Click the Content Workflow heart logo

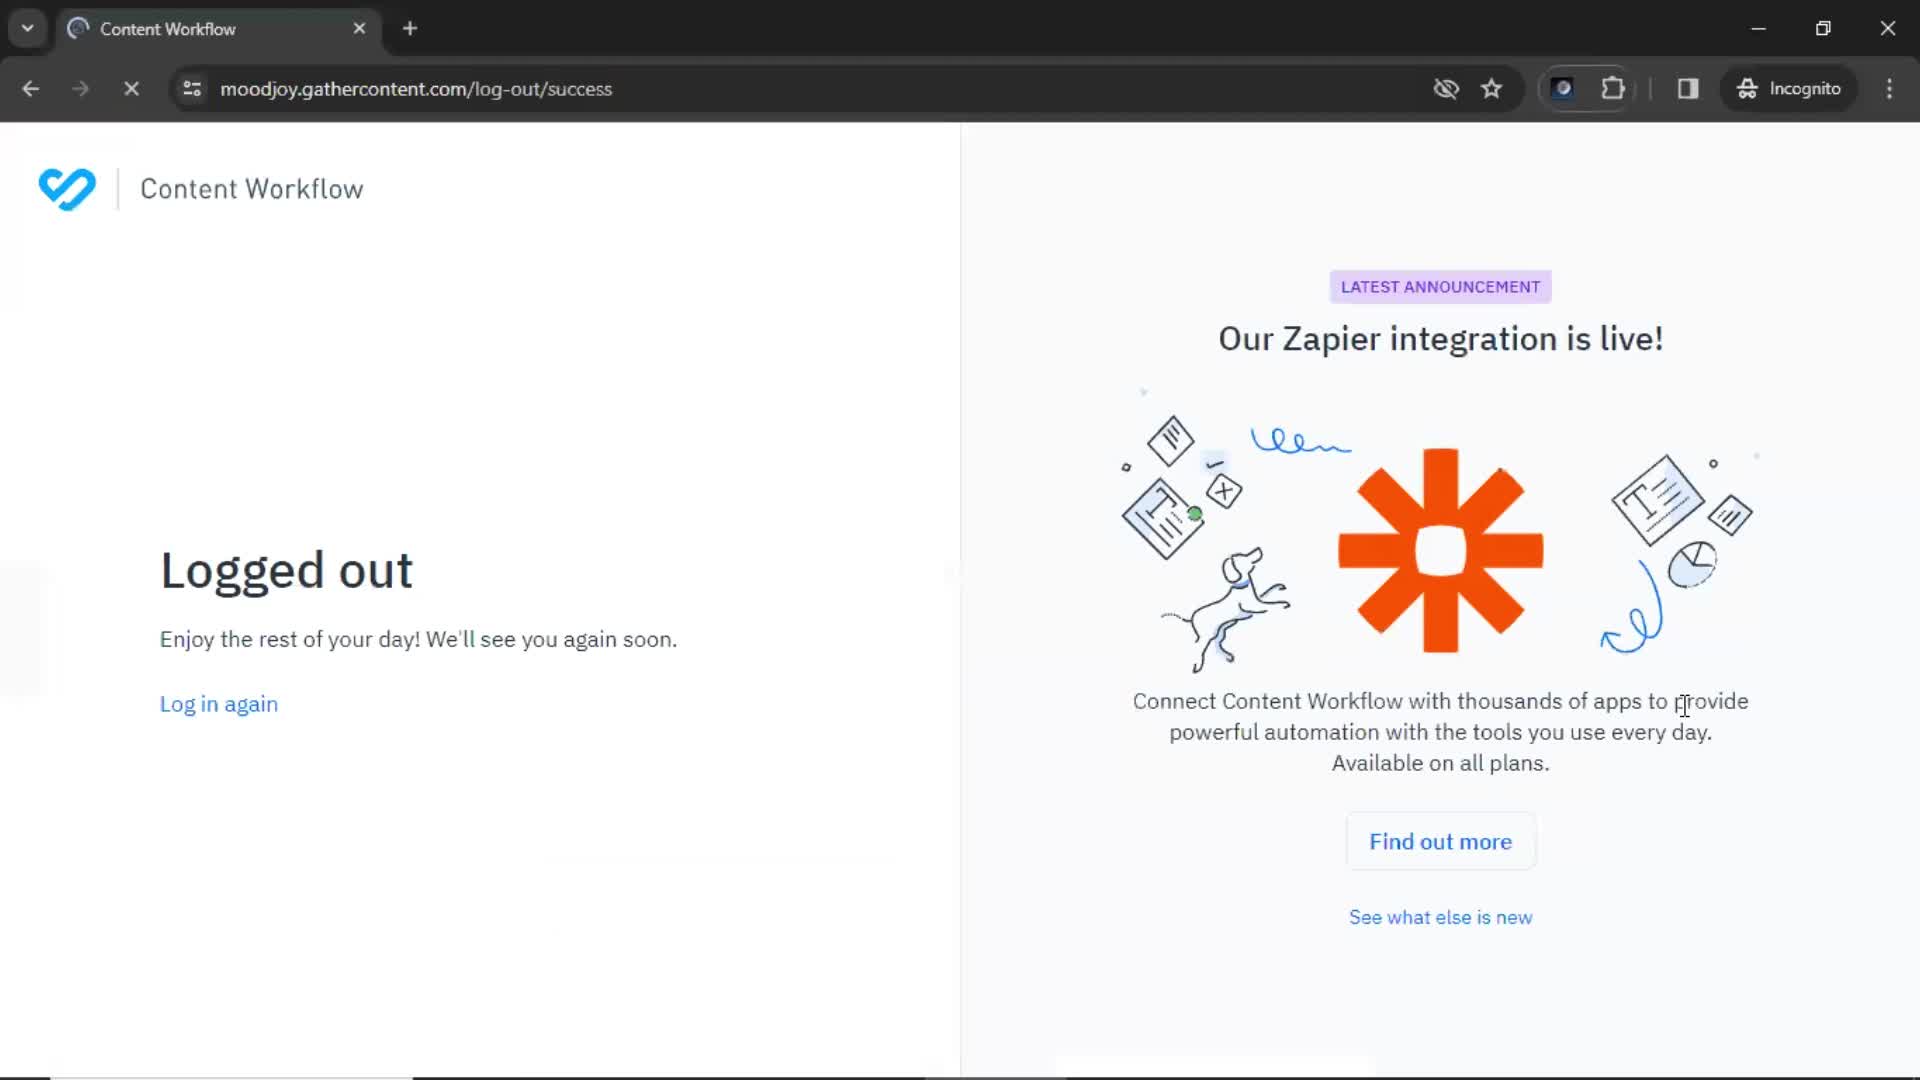[67, 189]
